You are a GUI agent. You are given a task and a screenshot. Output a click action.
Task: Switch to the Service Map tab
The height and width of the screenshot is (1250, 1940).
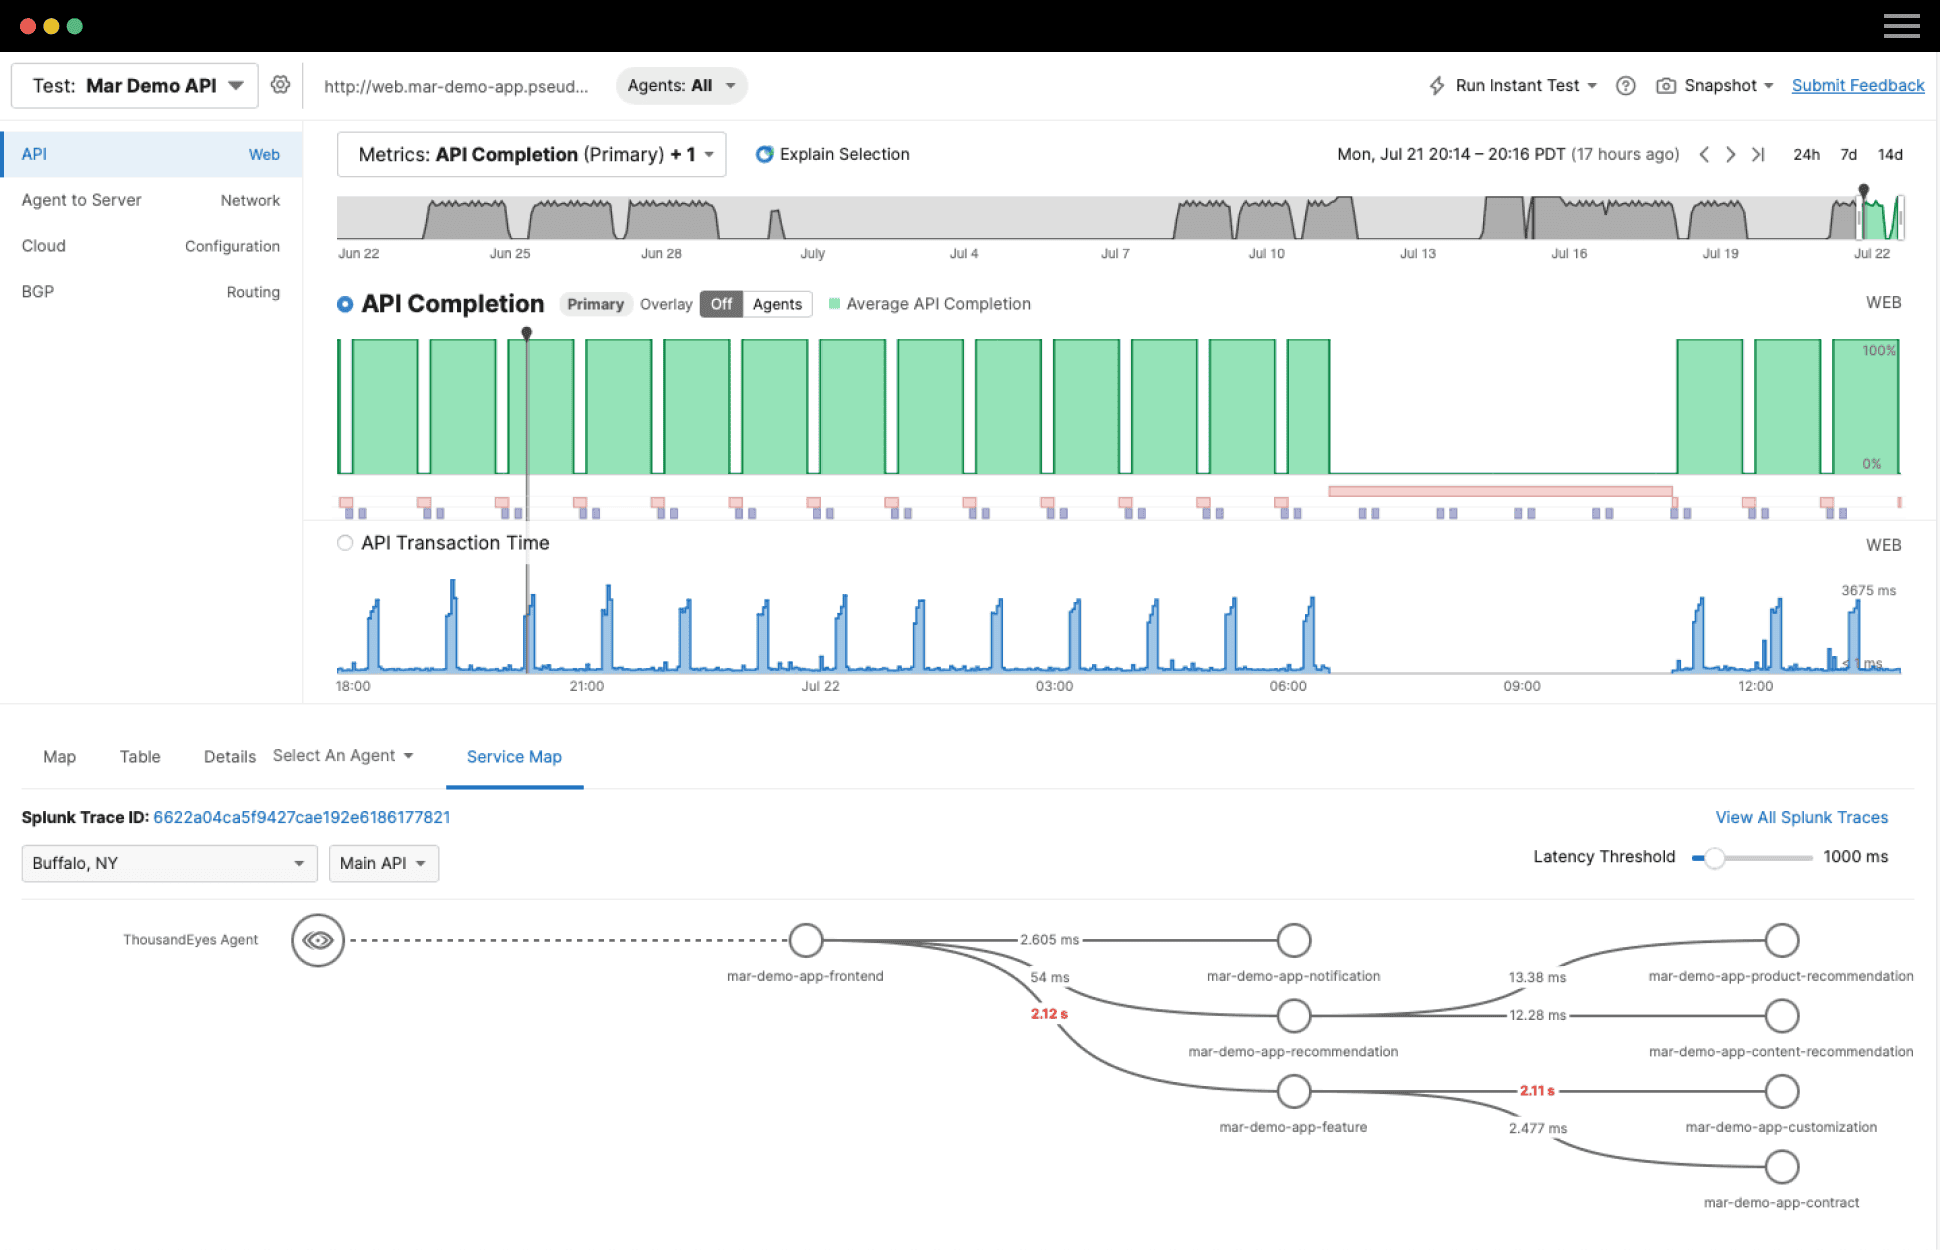click(x=514, y=757)
